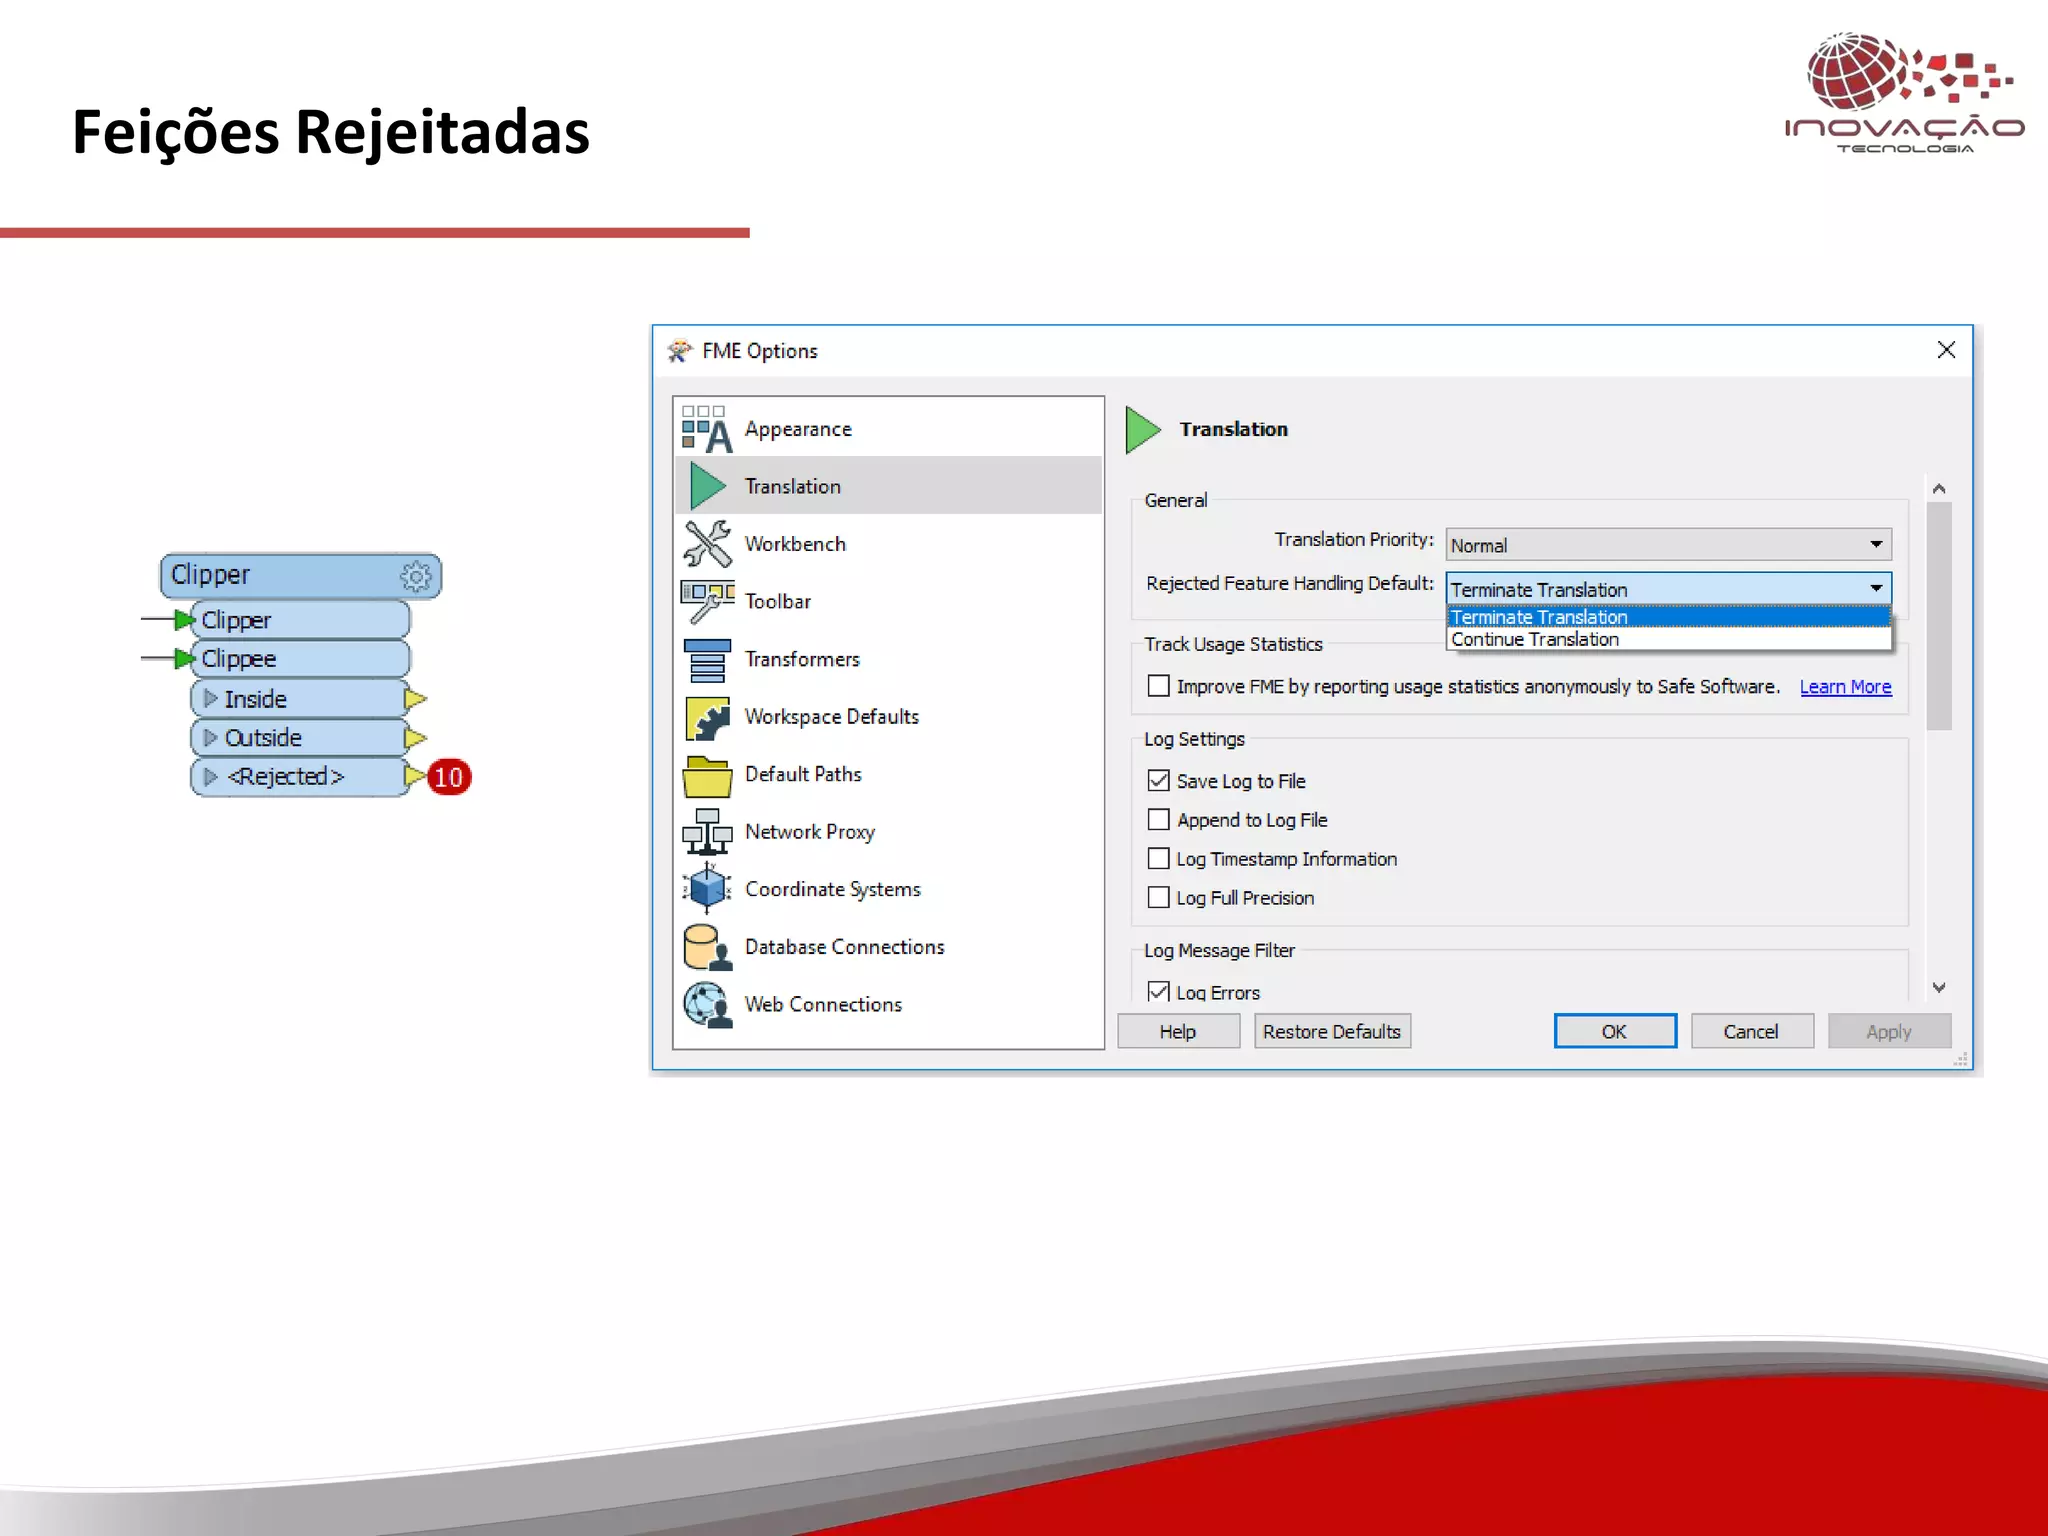The height and width of the screenshot is (1536, 2048).
Task: Click the Toolbar category icon
Action: (x=707, y=601)
